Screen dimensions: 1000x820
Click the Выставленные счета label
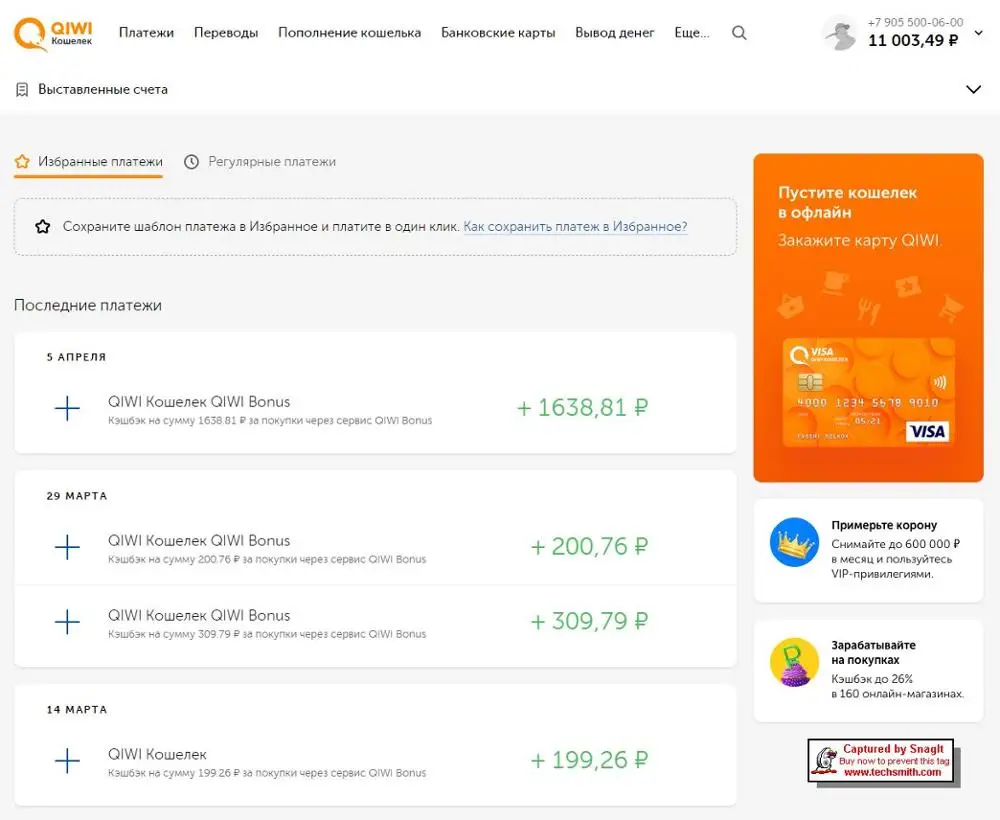(103, 89)
